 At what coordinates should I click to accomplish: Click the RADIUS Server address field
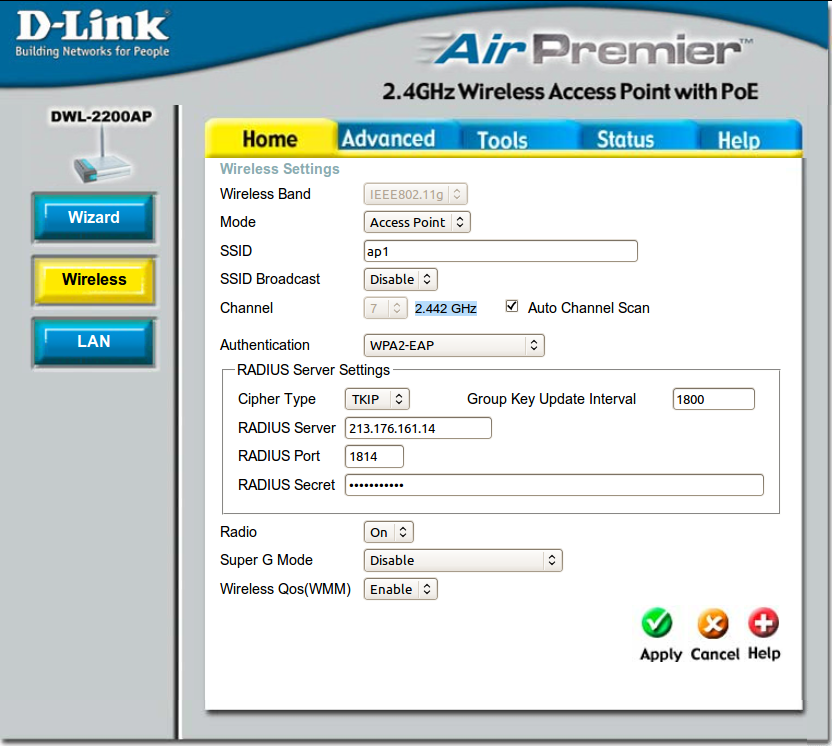tap(418, 428)
